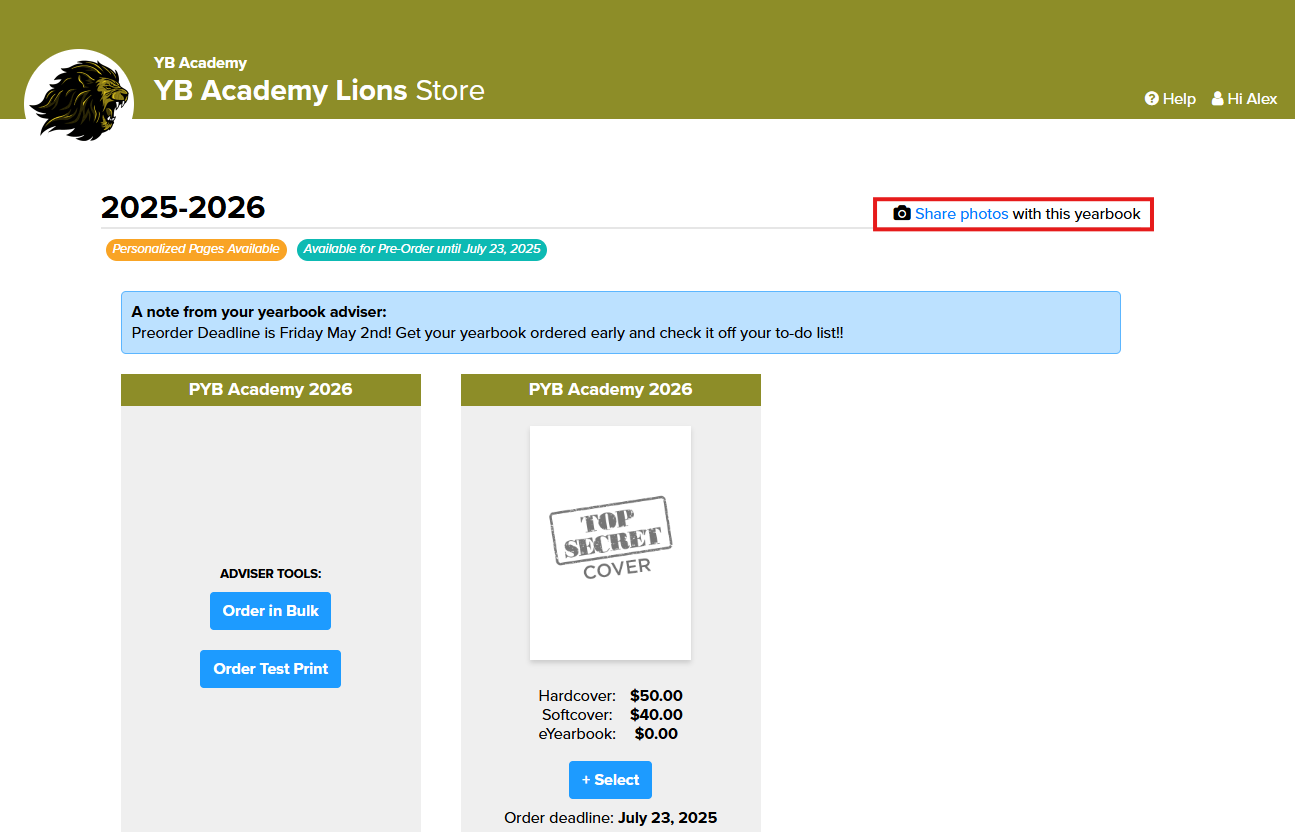Click the camera icon beside Share photos

tap(902, 214)
